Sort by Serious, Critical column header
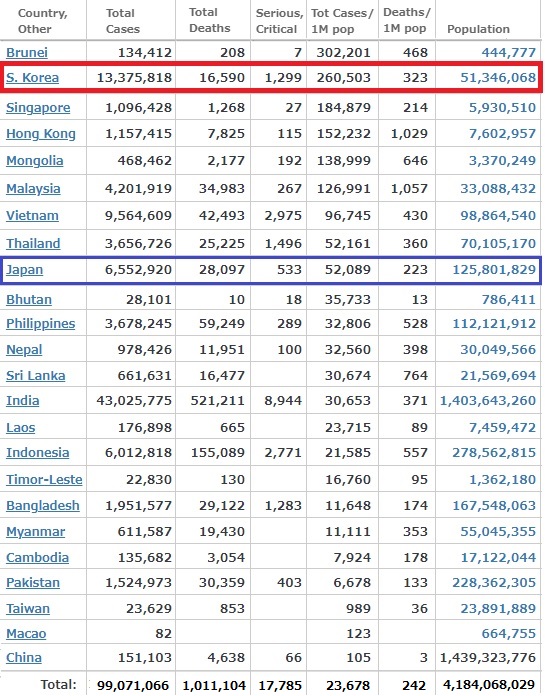 279,21
